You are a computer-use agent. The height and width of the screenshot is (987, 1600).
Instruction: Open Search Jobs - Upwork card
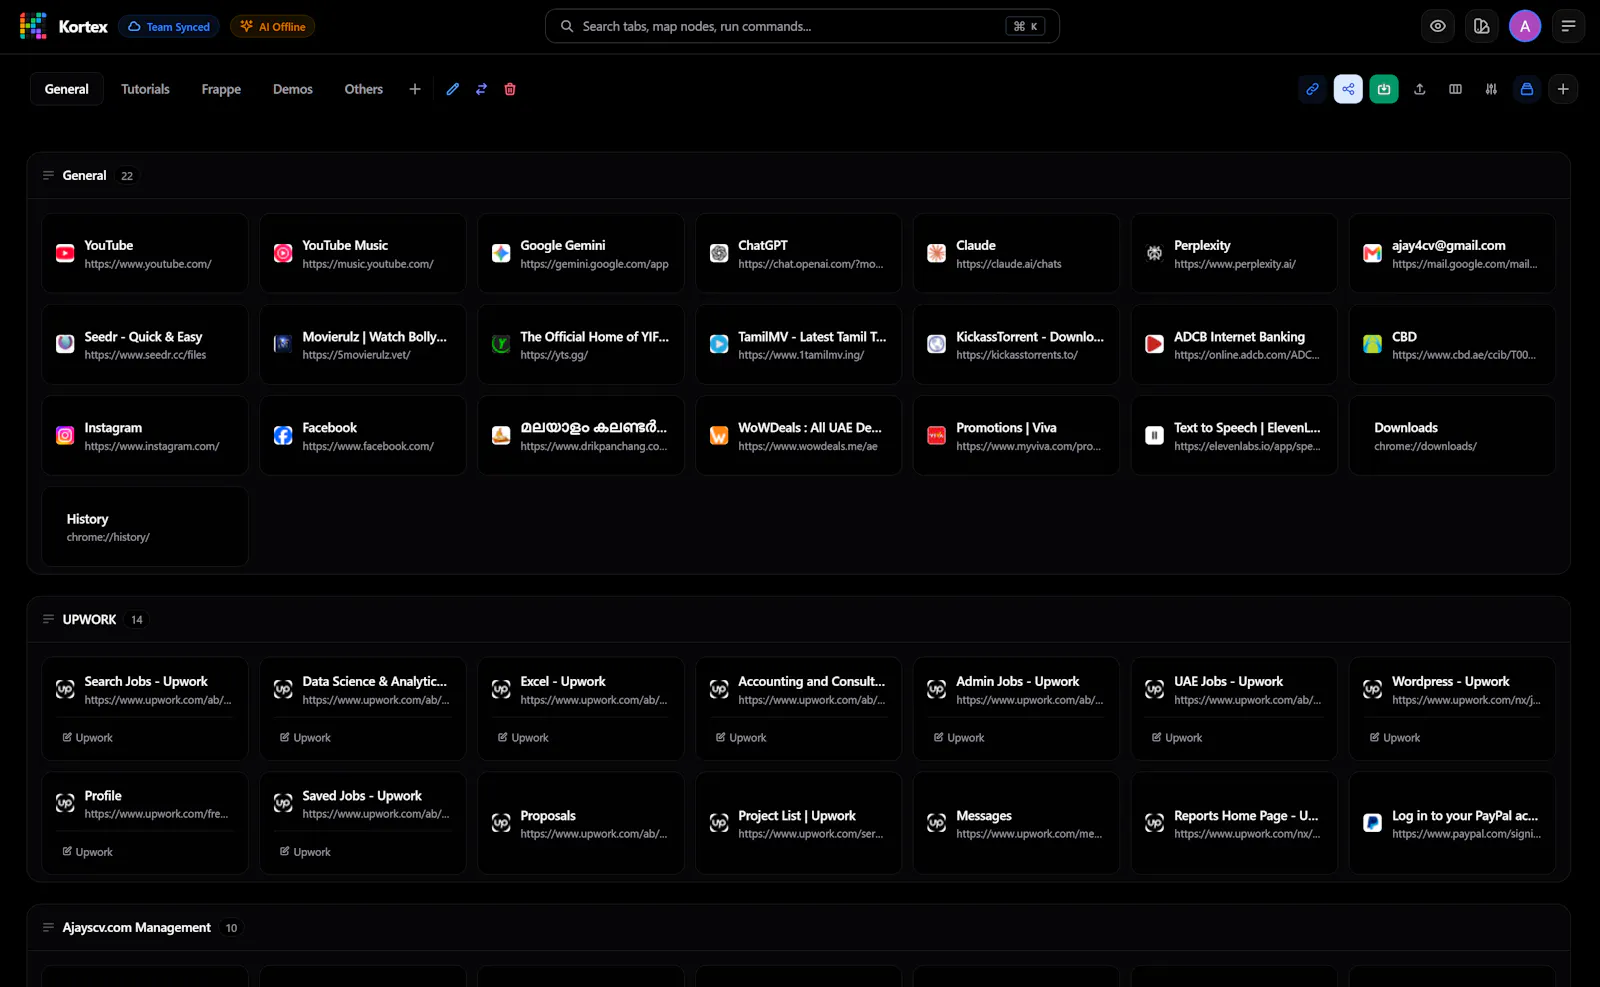(x=145, y=708)
